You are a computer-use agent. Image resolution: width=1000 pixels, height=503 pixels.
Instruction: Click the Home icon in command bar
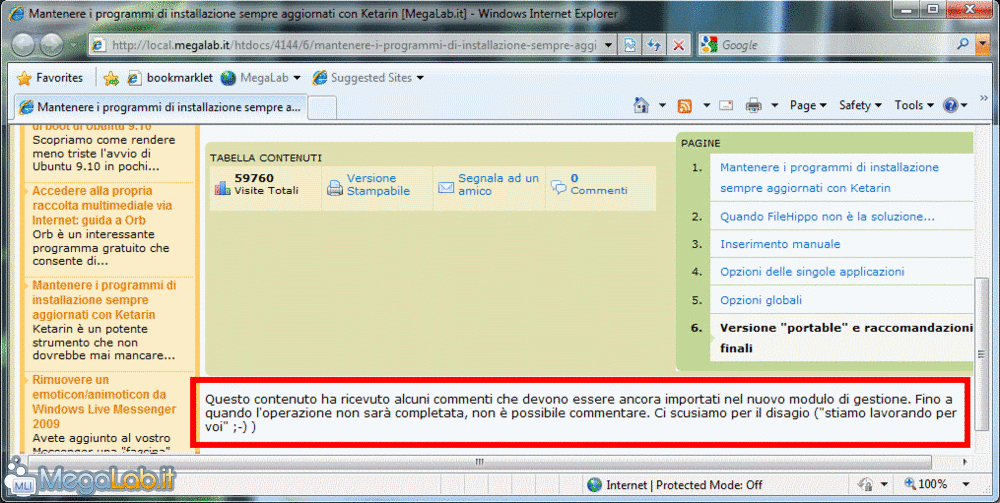(x=641, y=105)
